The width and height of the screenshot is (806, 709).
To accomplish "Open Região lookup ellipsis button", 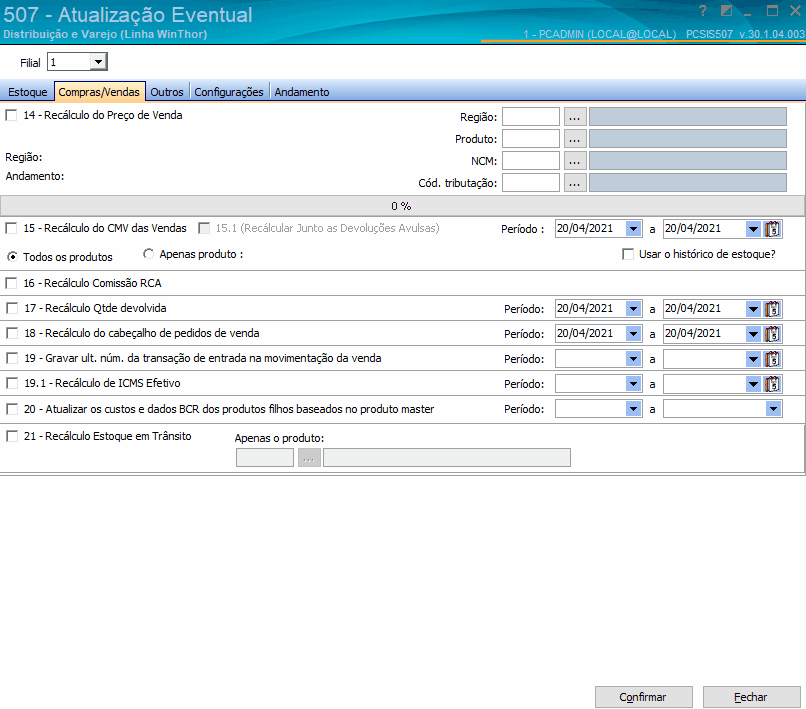I will tap(575, 117).
